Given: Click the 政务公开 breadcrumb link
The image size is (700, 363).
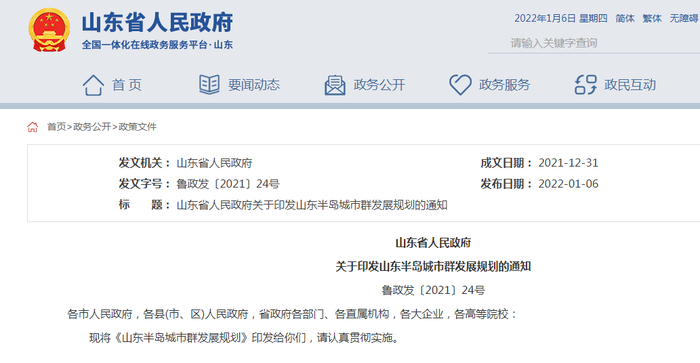Looking at the screenshot, I should tap(92, 127).
